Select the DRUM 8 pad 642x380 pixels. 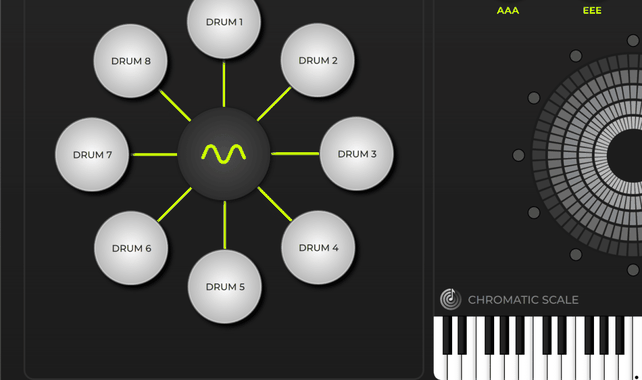131,61
